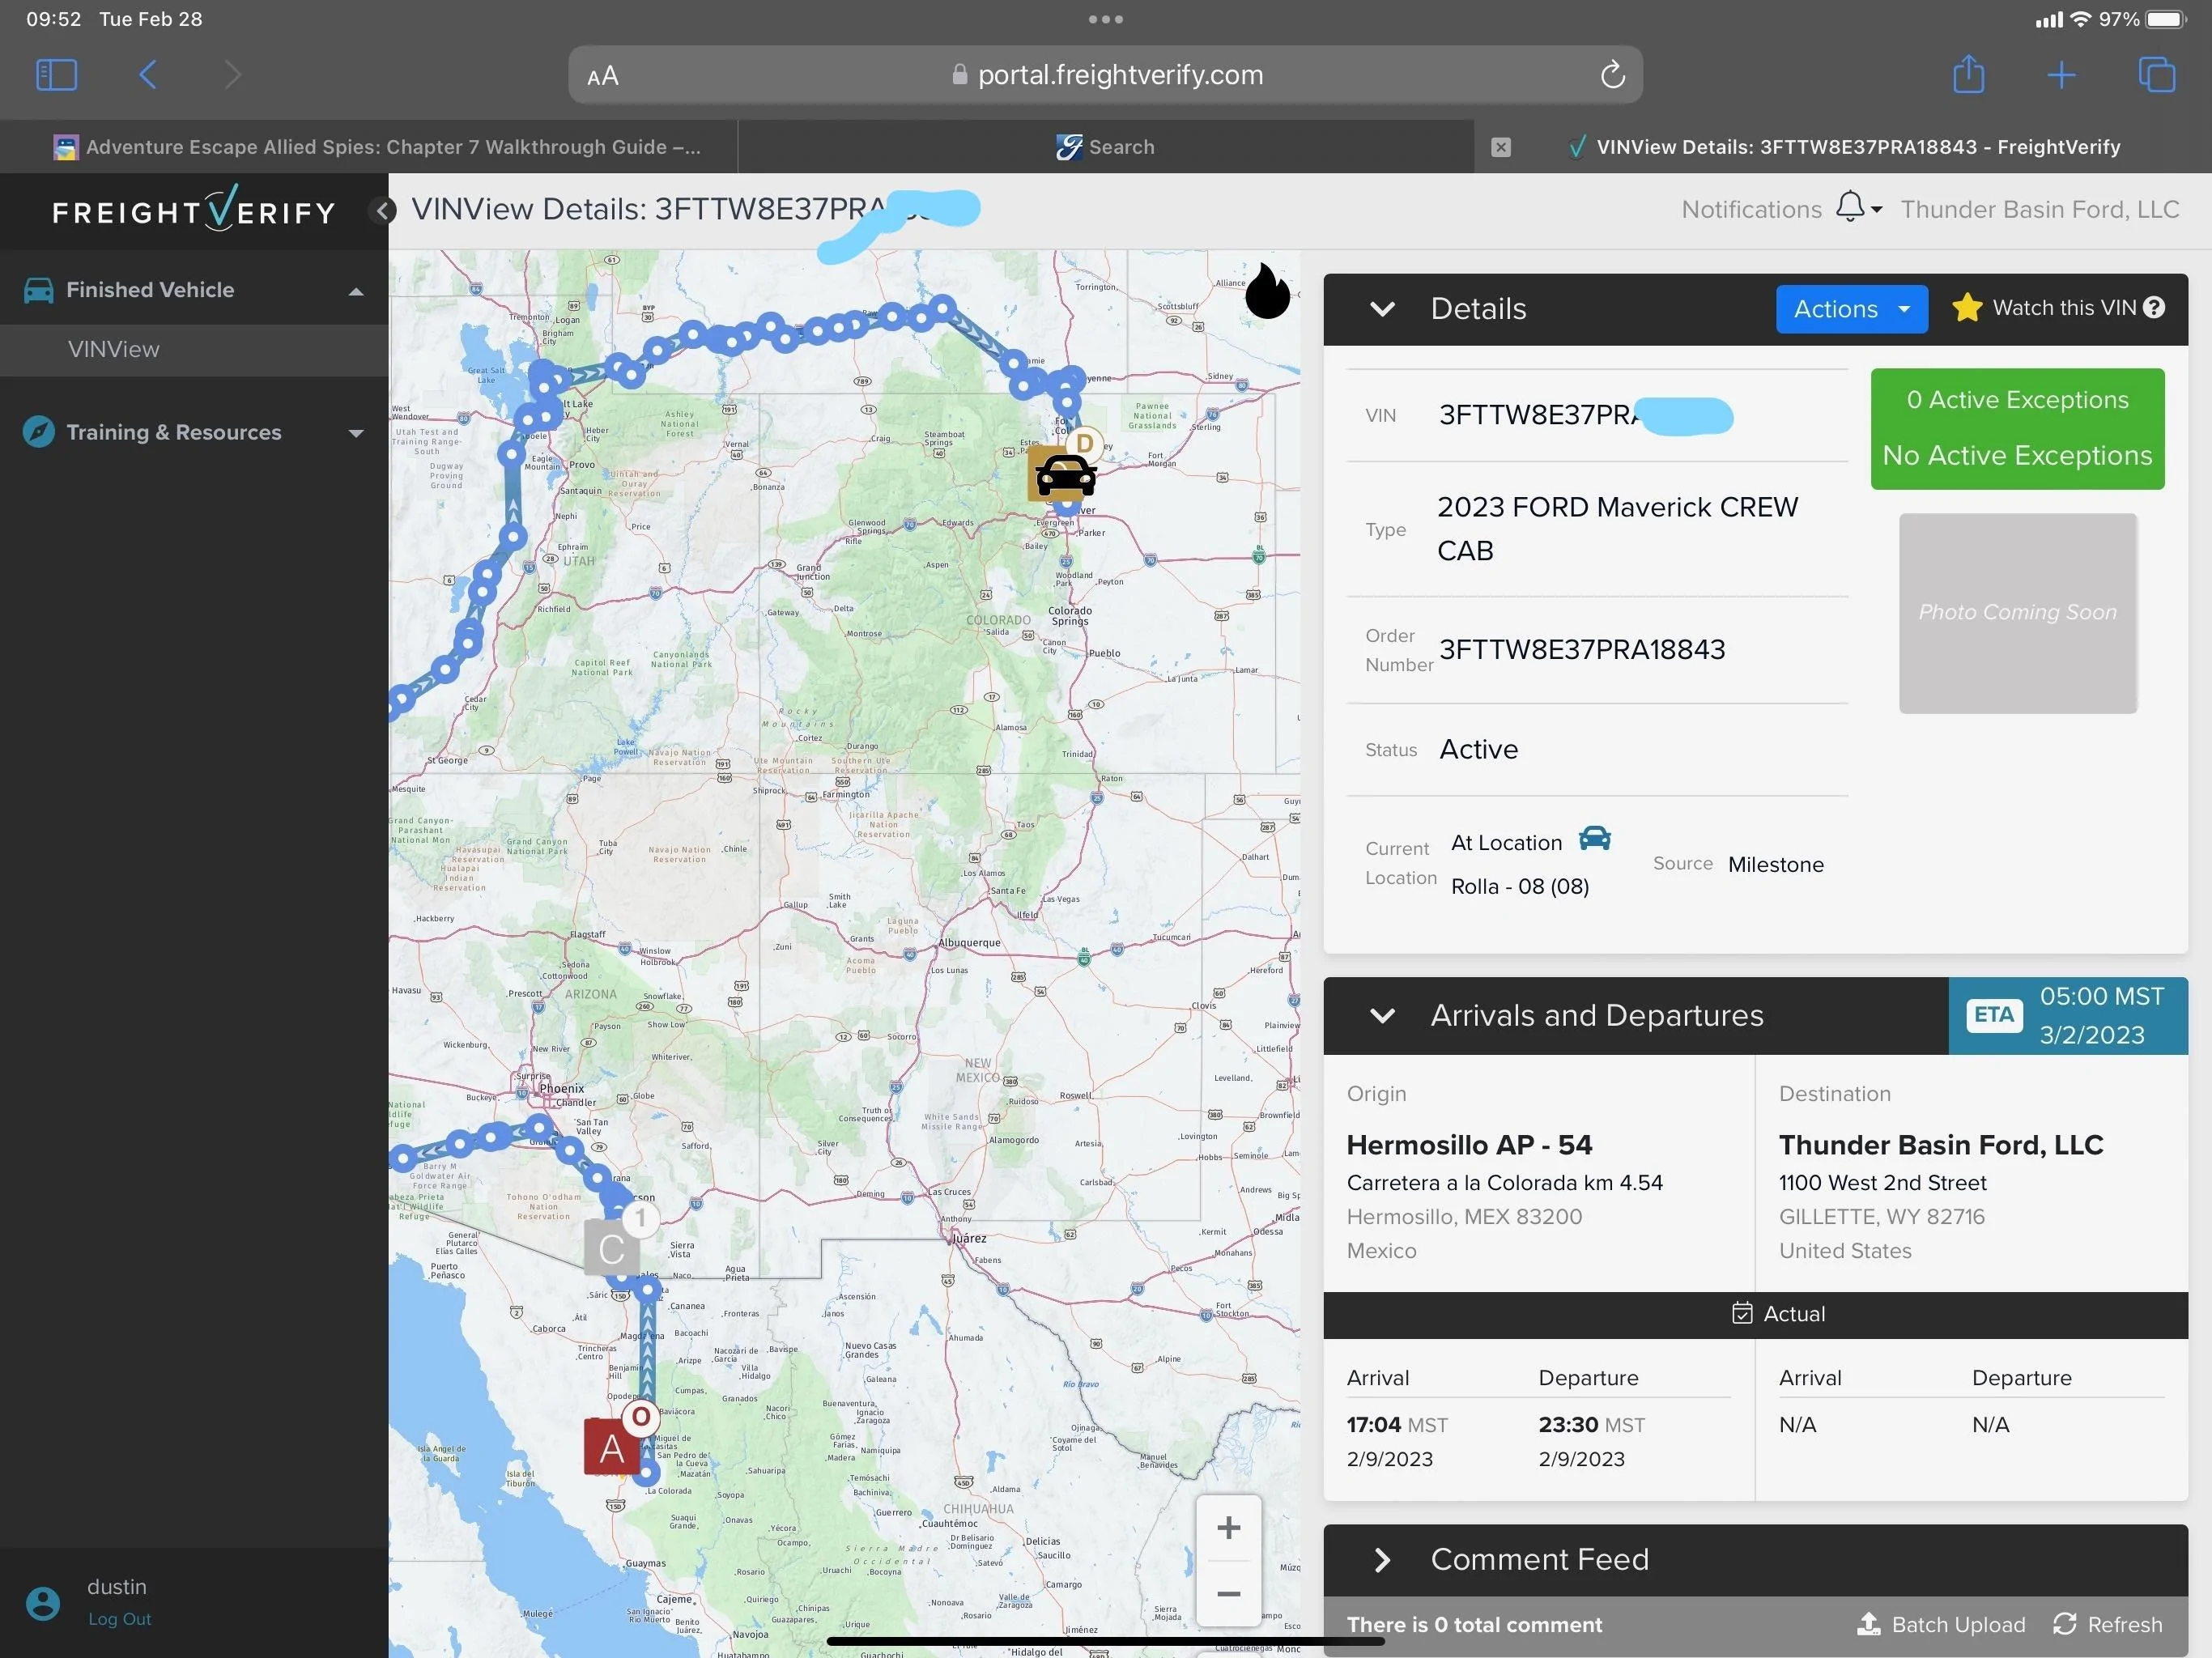Viewport: 2212px width, 1658px height.
Task: Click the Rolla - 08 (08) location text
Action: click(x=1519, y=887)
